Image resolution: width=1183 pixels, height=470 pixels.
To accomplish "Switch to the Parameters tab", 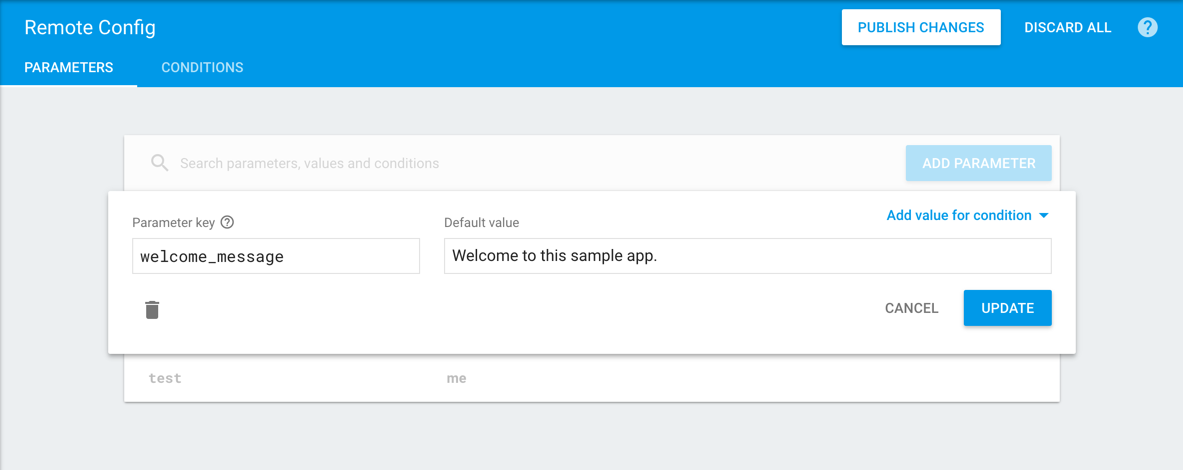I will point(69,68).
